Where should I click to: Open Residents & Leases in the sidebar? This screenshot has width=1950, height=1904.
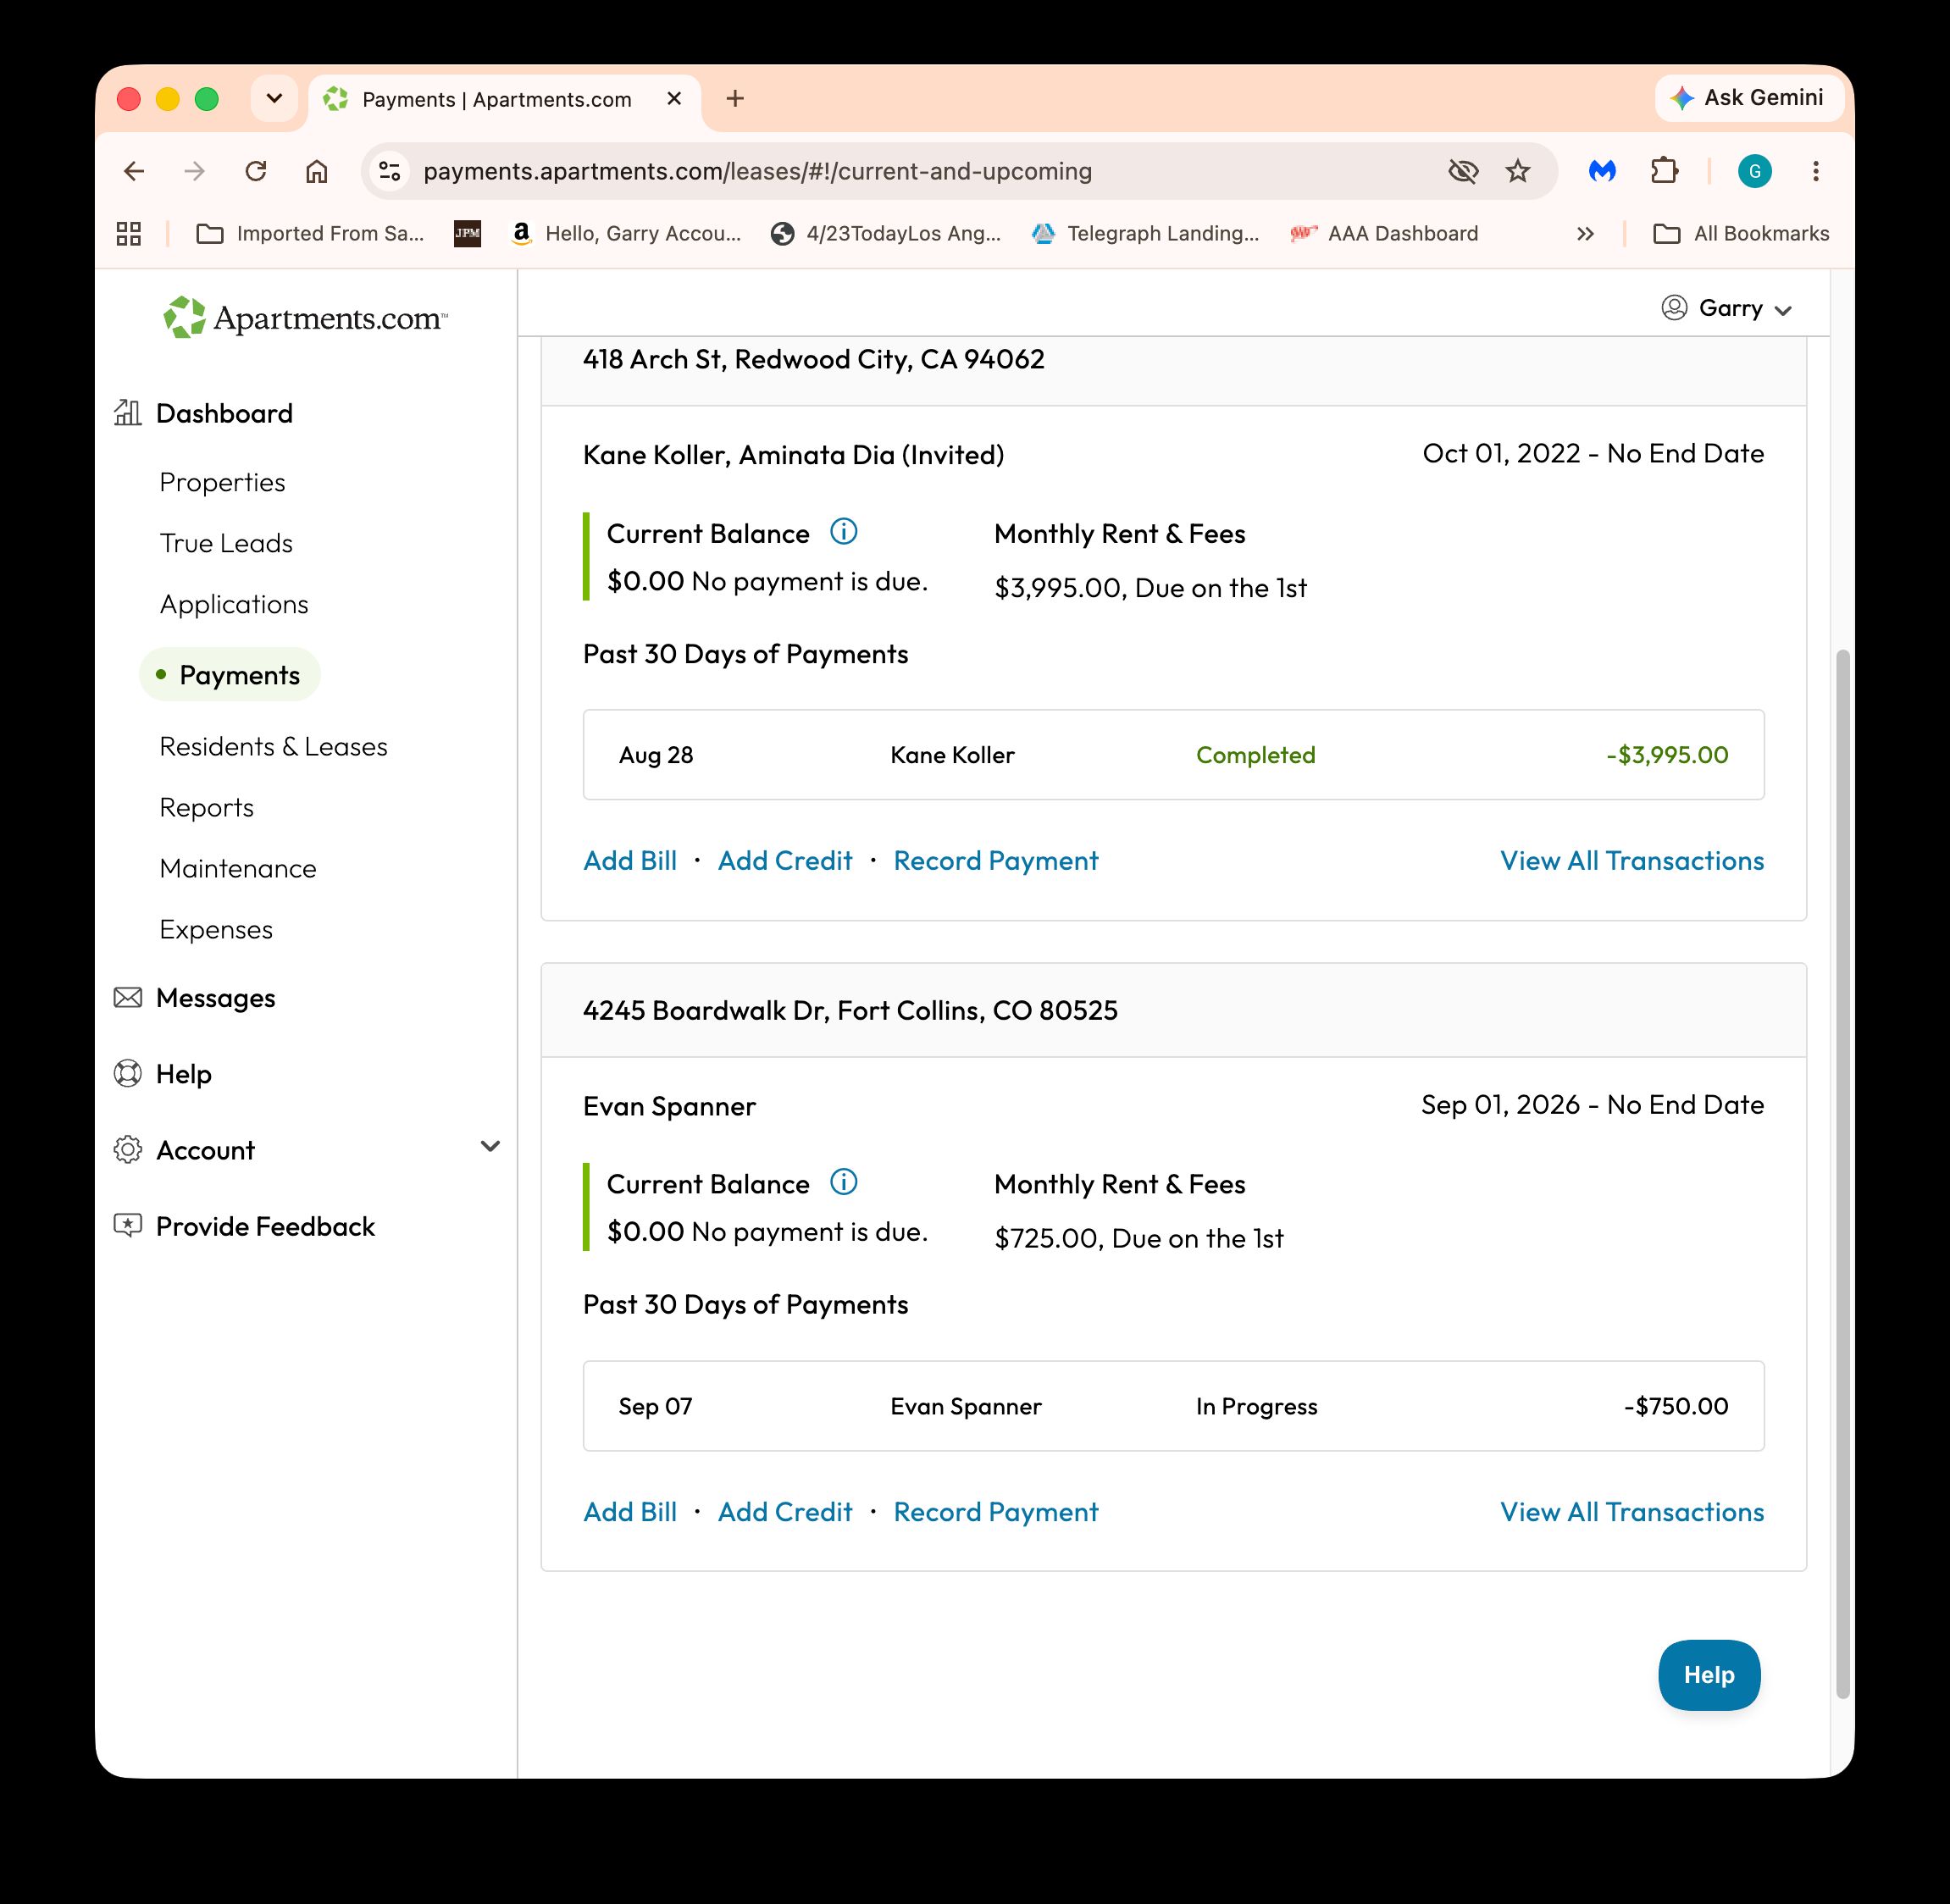pyautogui.click(x=273, y=746)
